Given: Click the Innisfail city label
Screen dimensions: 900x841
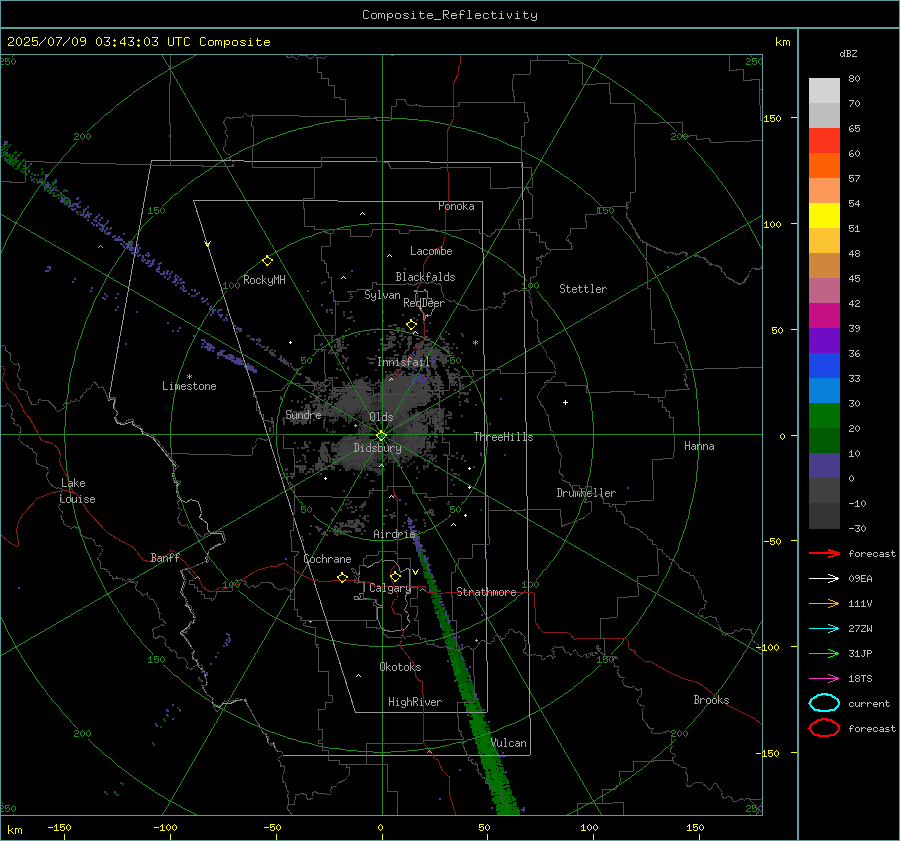Looking at the screenshot, I should 404,362.
